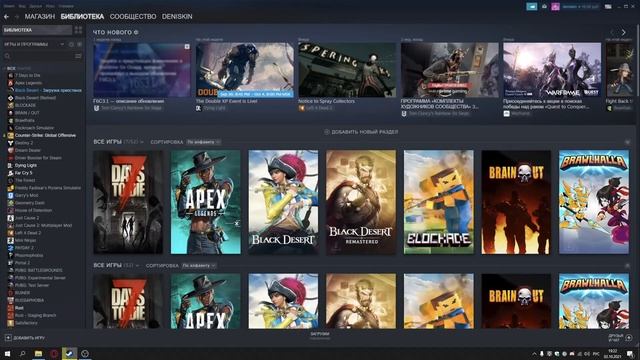
Task: Open File Explorer from taskbar
Action: click(x=38, y=353)
